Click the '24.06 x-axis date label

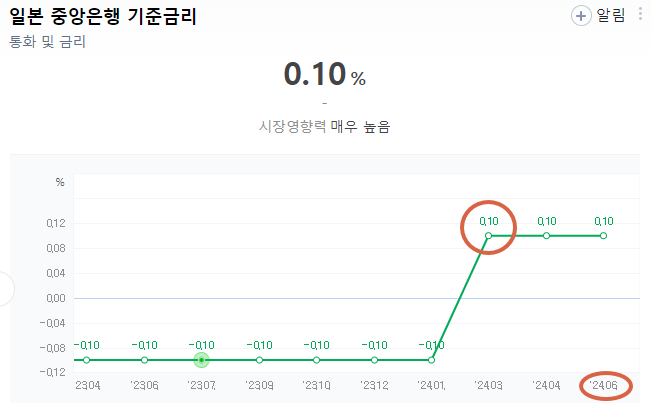tap(604, 386)
